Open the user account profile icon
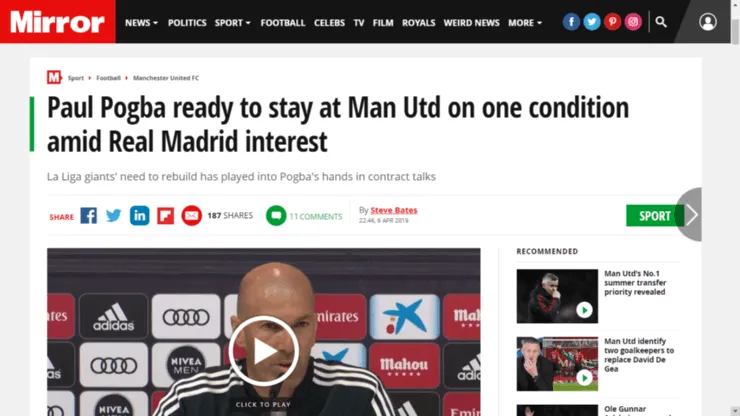Image resolution: width=740 pixels, height=416 pixels. tap(708, 22)
